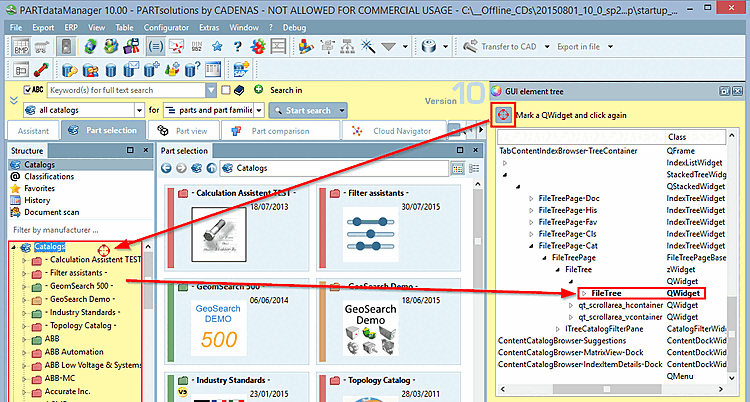Screen dimensions: 750x402
Task: Toggle the speaker device toolbar button
Action: click(66, 46)
